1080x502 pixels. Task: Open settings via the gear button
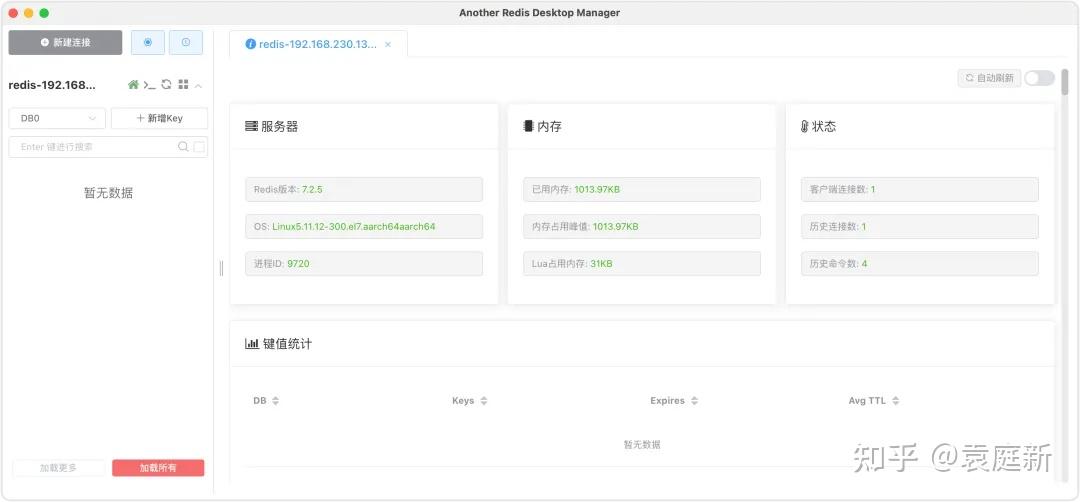tap(148, 42)
